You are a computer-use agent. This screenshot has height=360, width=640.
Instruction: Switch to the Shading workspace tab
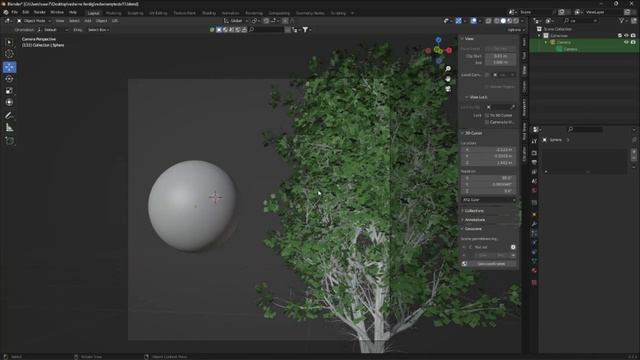209,13
